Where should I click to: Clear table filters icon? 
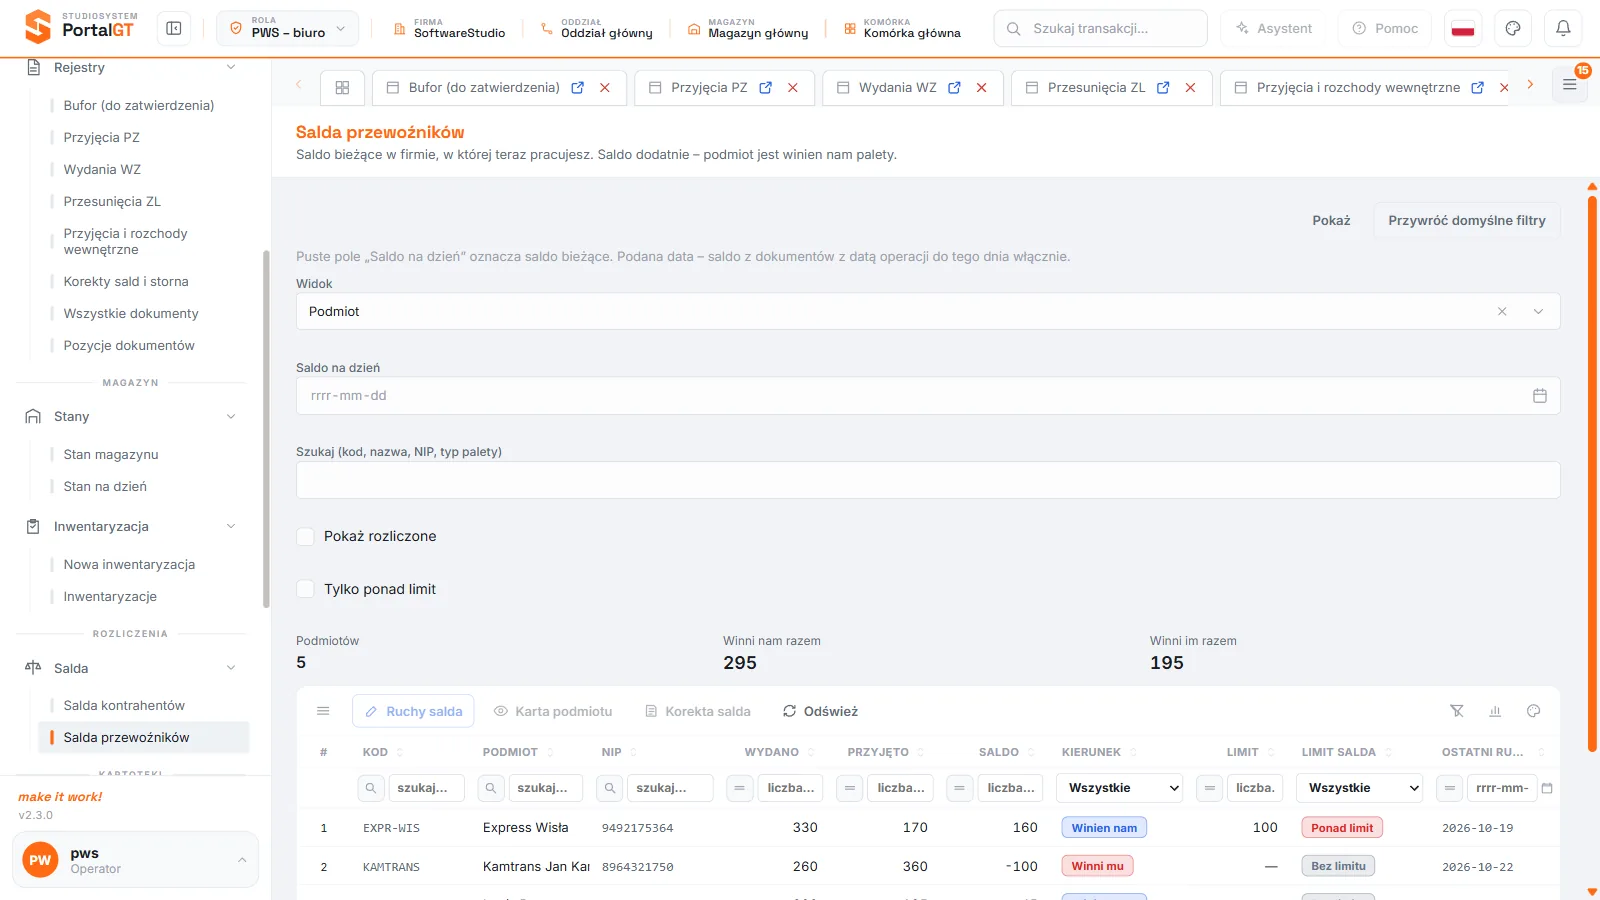coord(1457,711)
